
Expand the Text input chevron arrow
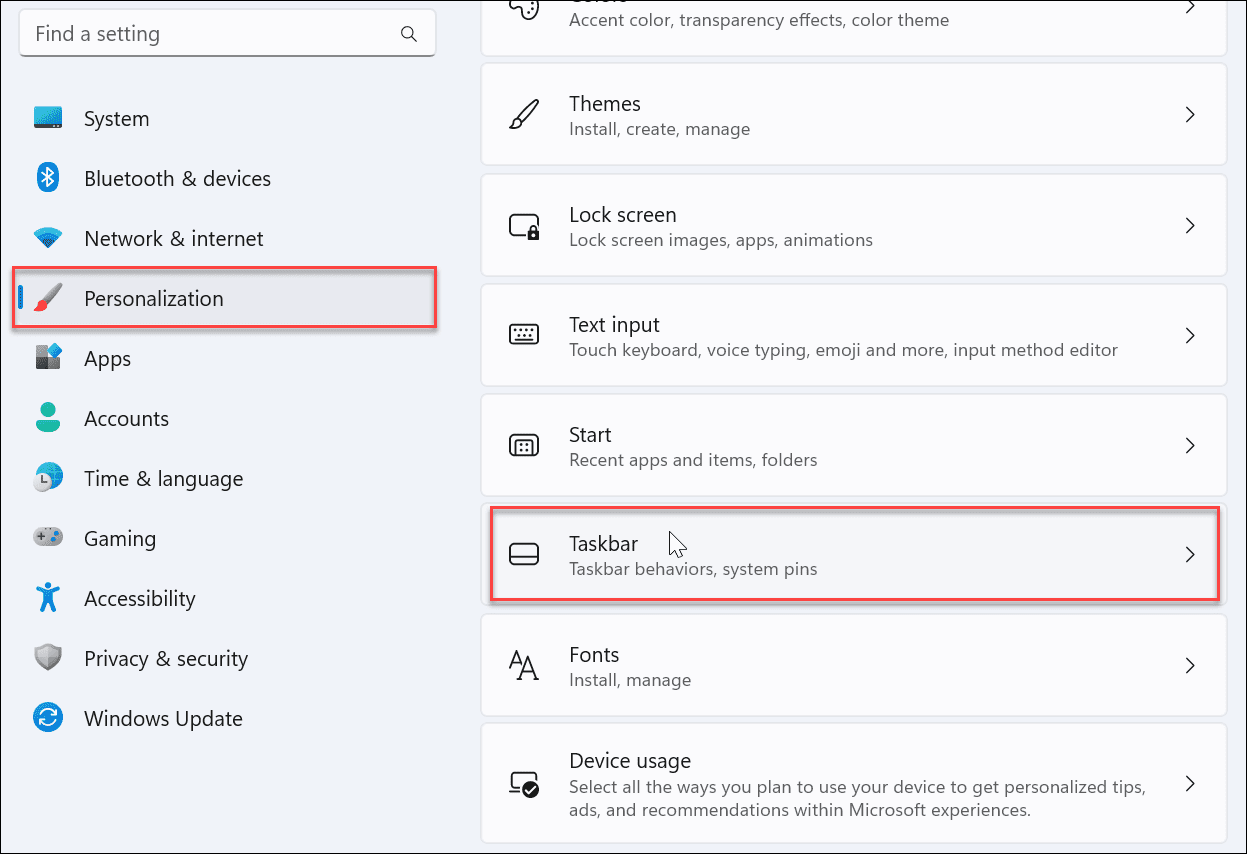coord(1190,335)
